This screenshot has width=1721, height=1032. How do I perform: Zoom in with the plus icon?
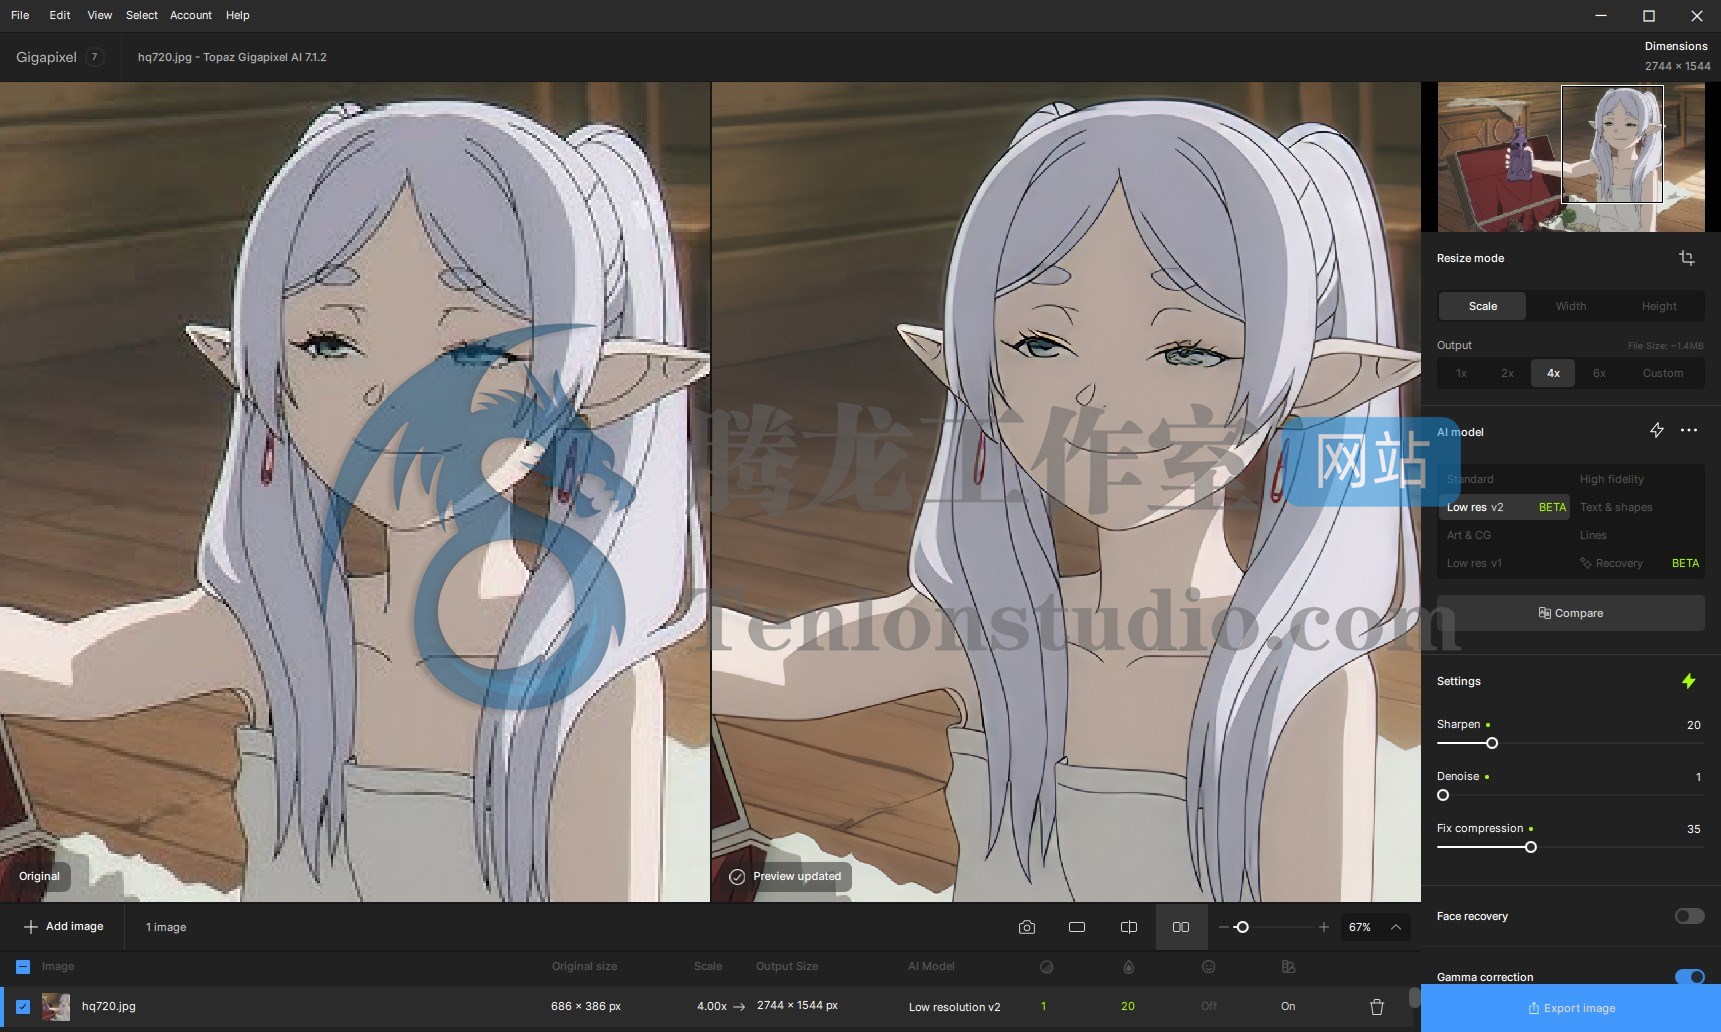click(1324, 927)
